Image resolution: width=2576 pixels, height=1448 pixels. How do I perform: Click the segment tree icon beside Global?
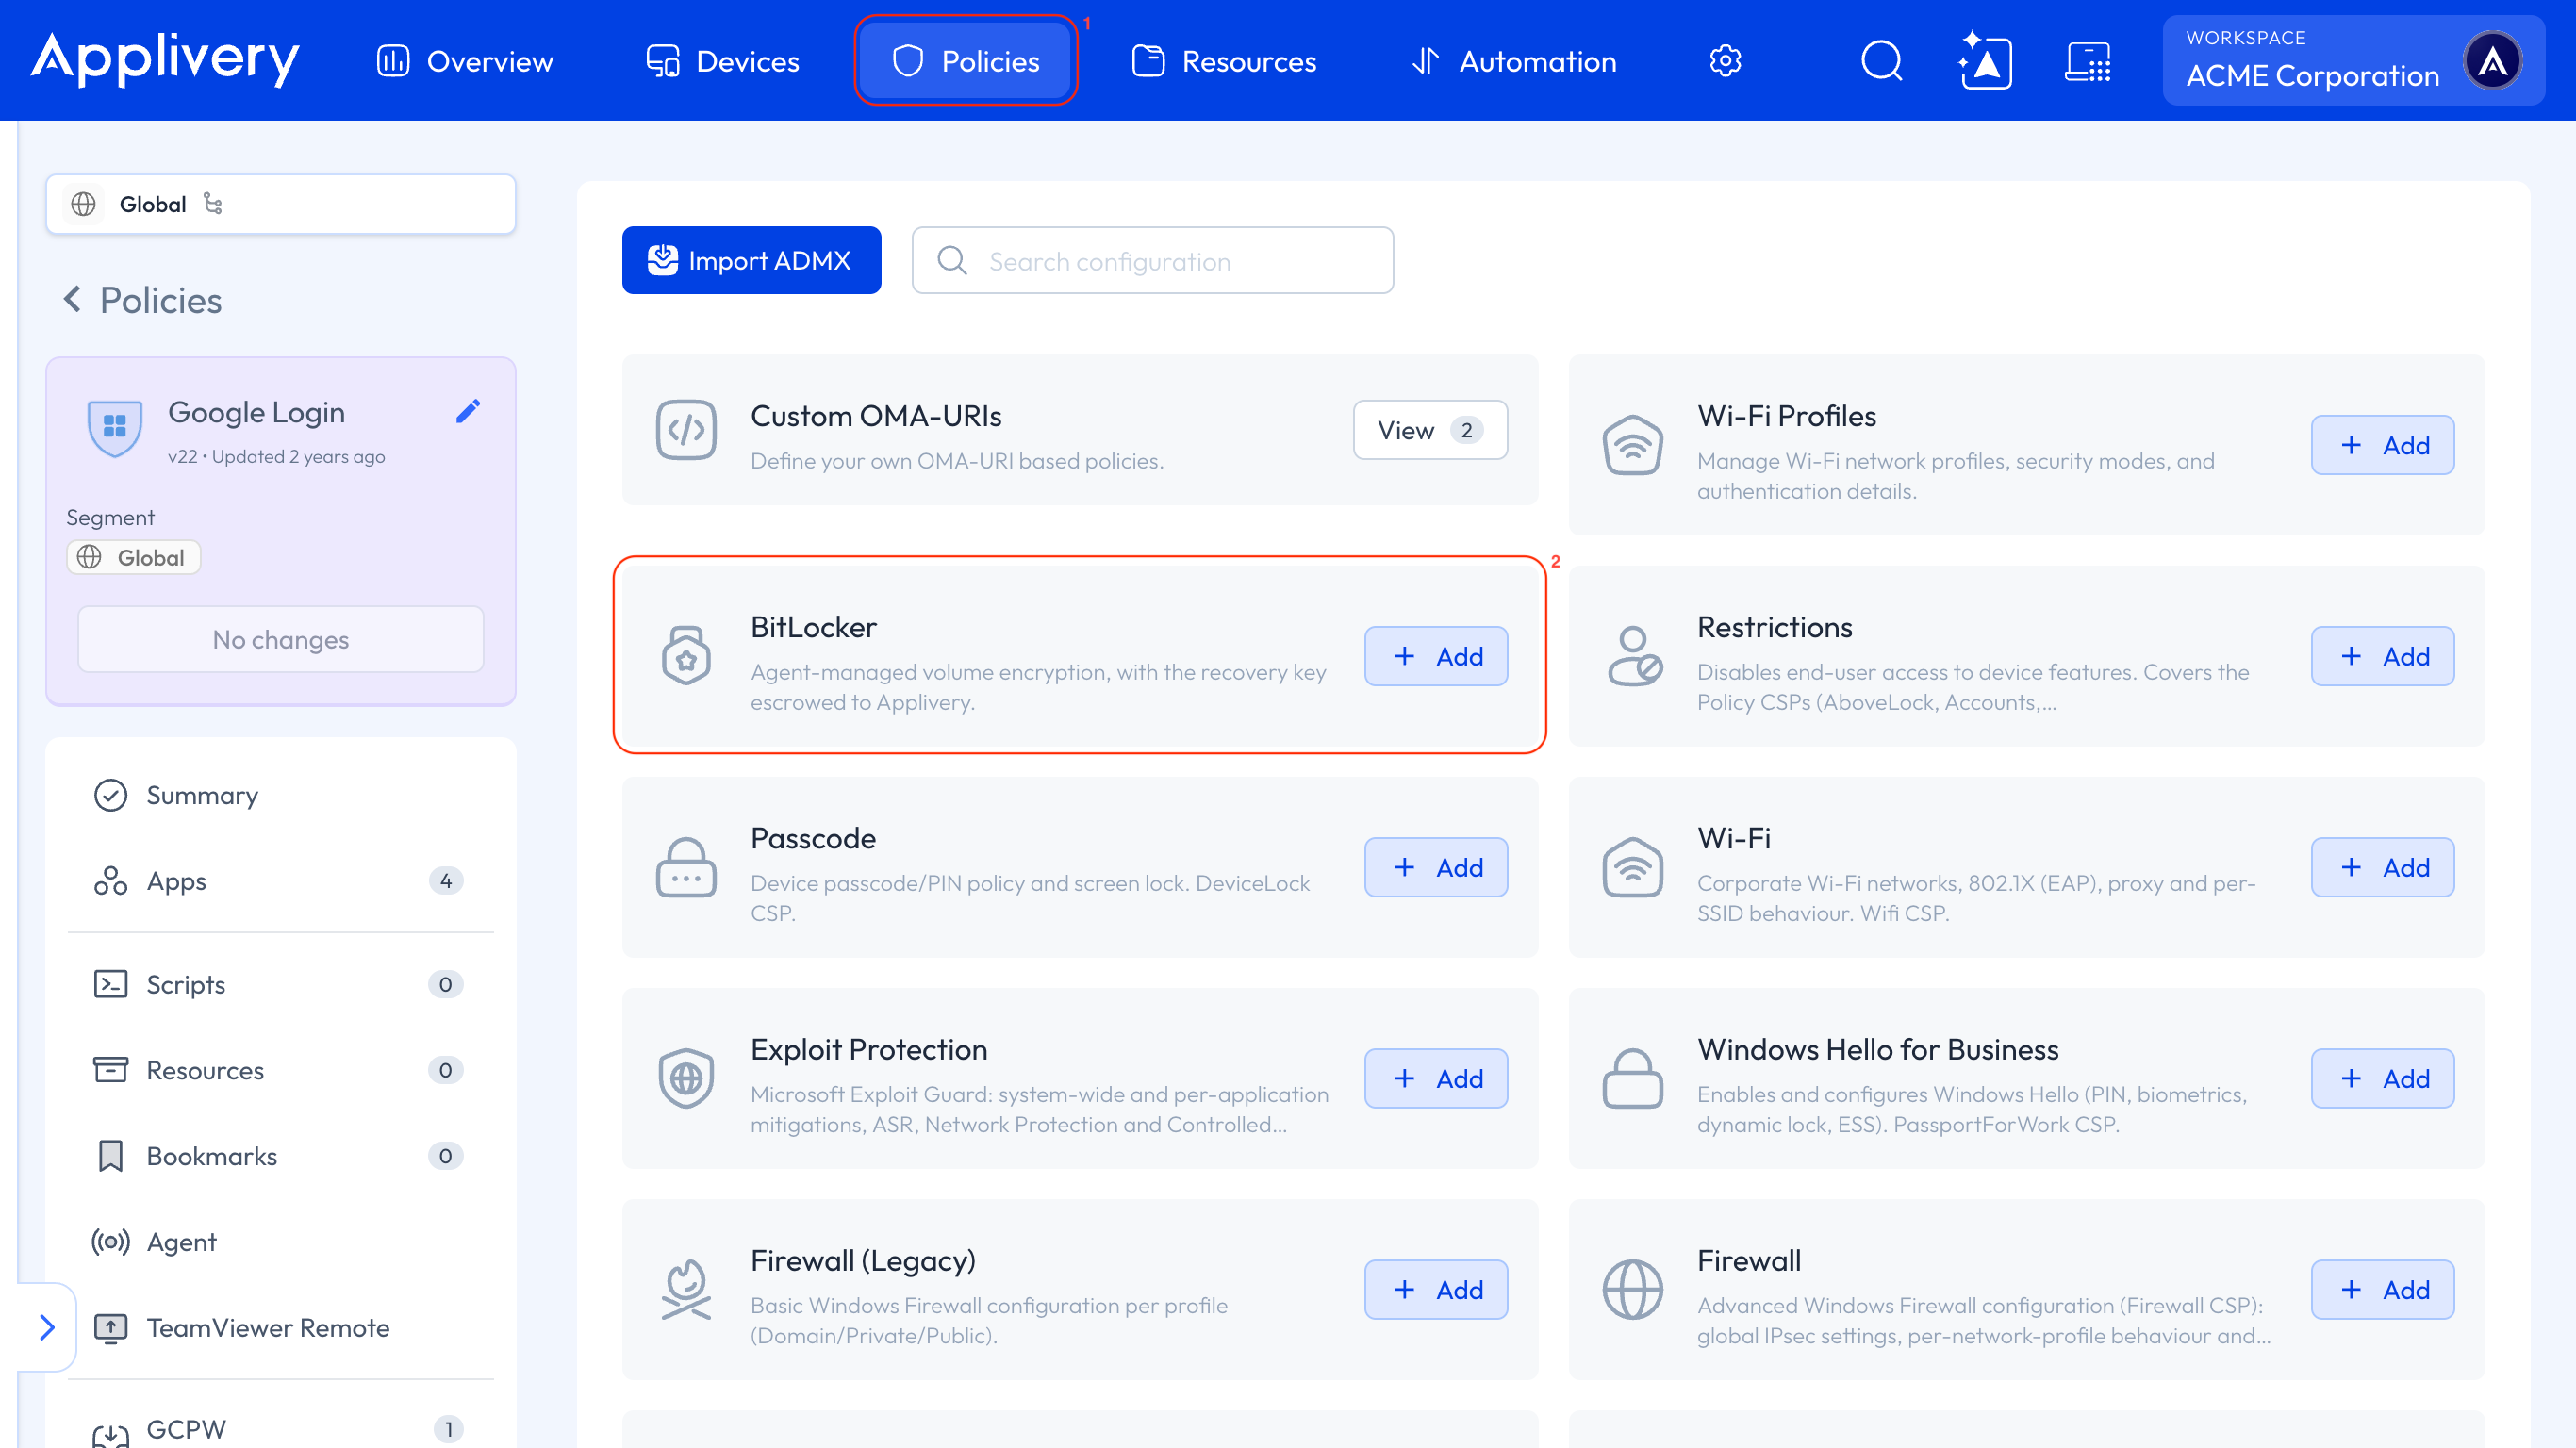(x=213, y=204)
